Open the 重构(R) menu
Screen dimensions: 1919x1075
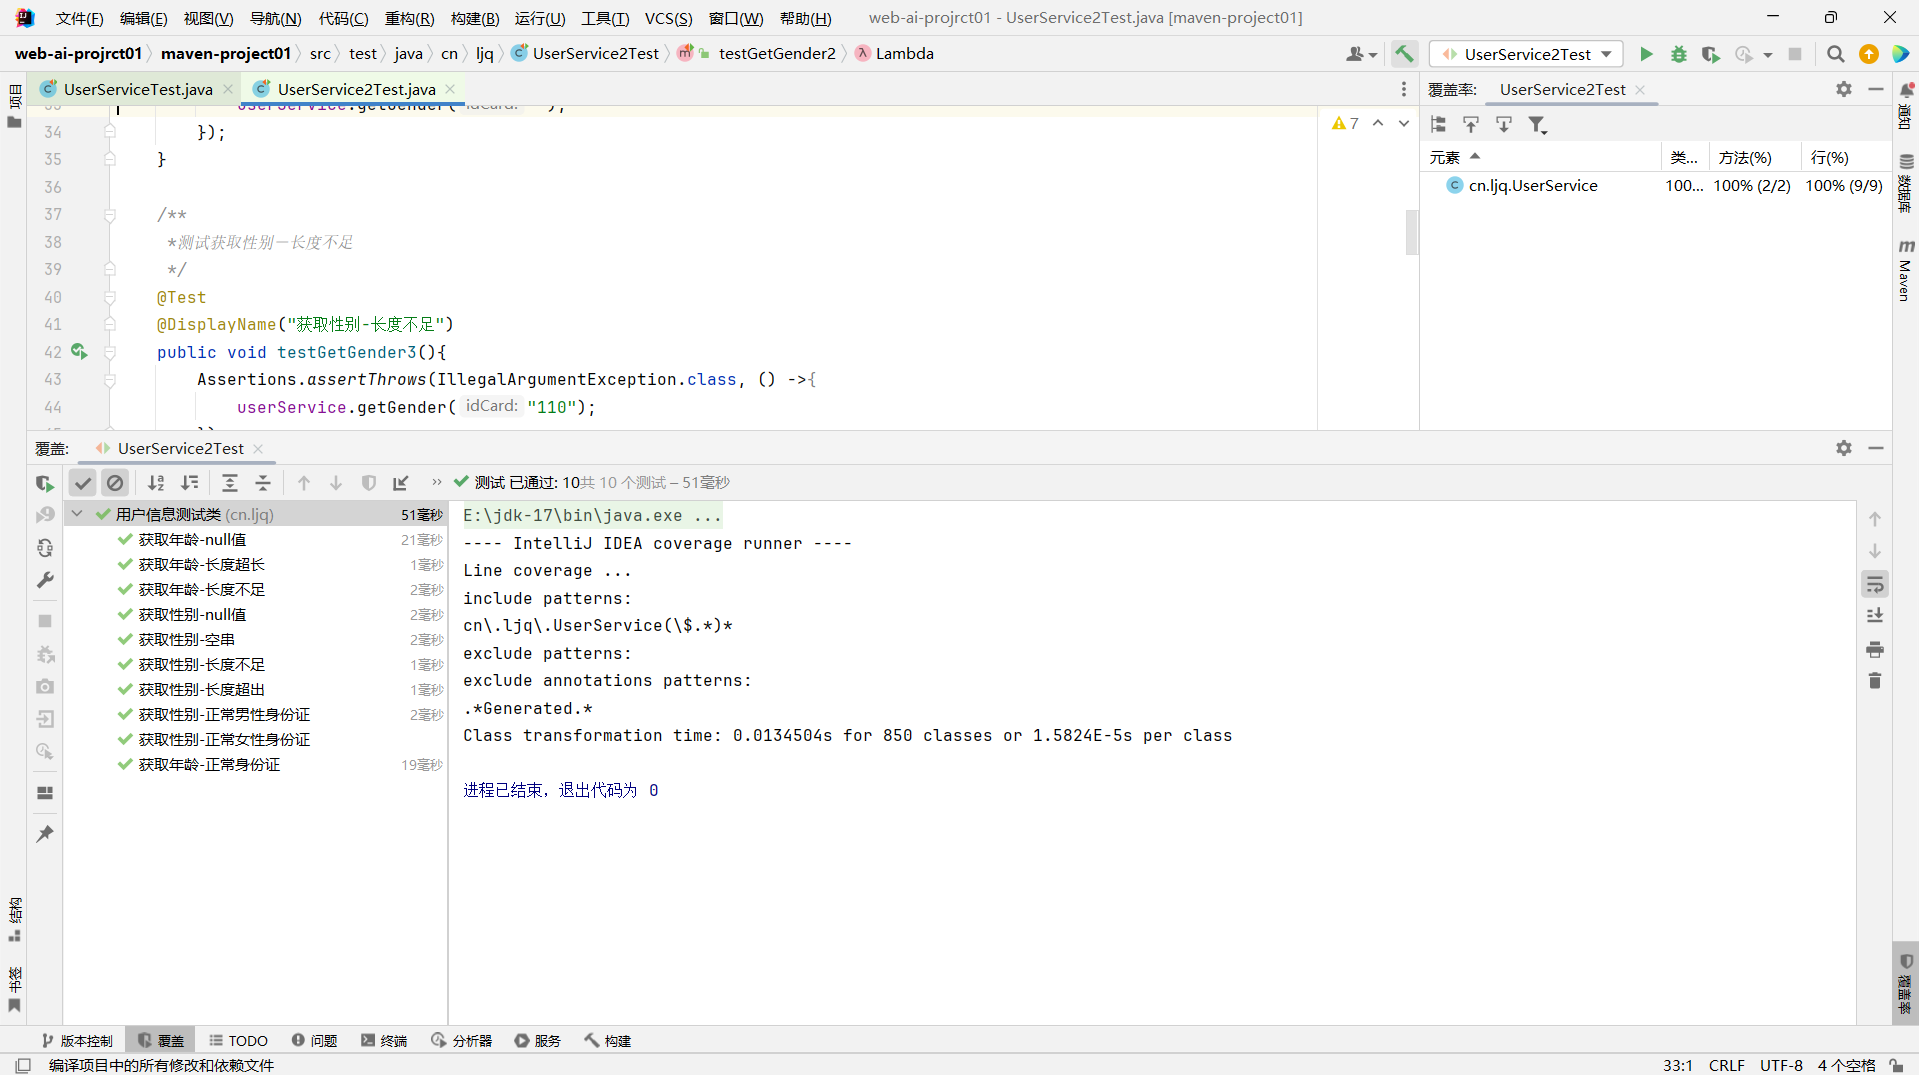(x=409, y=18)
